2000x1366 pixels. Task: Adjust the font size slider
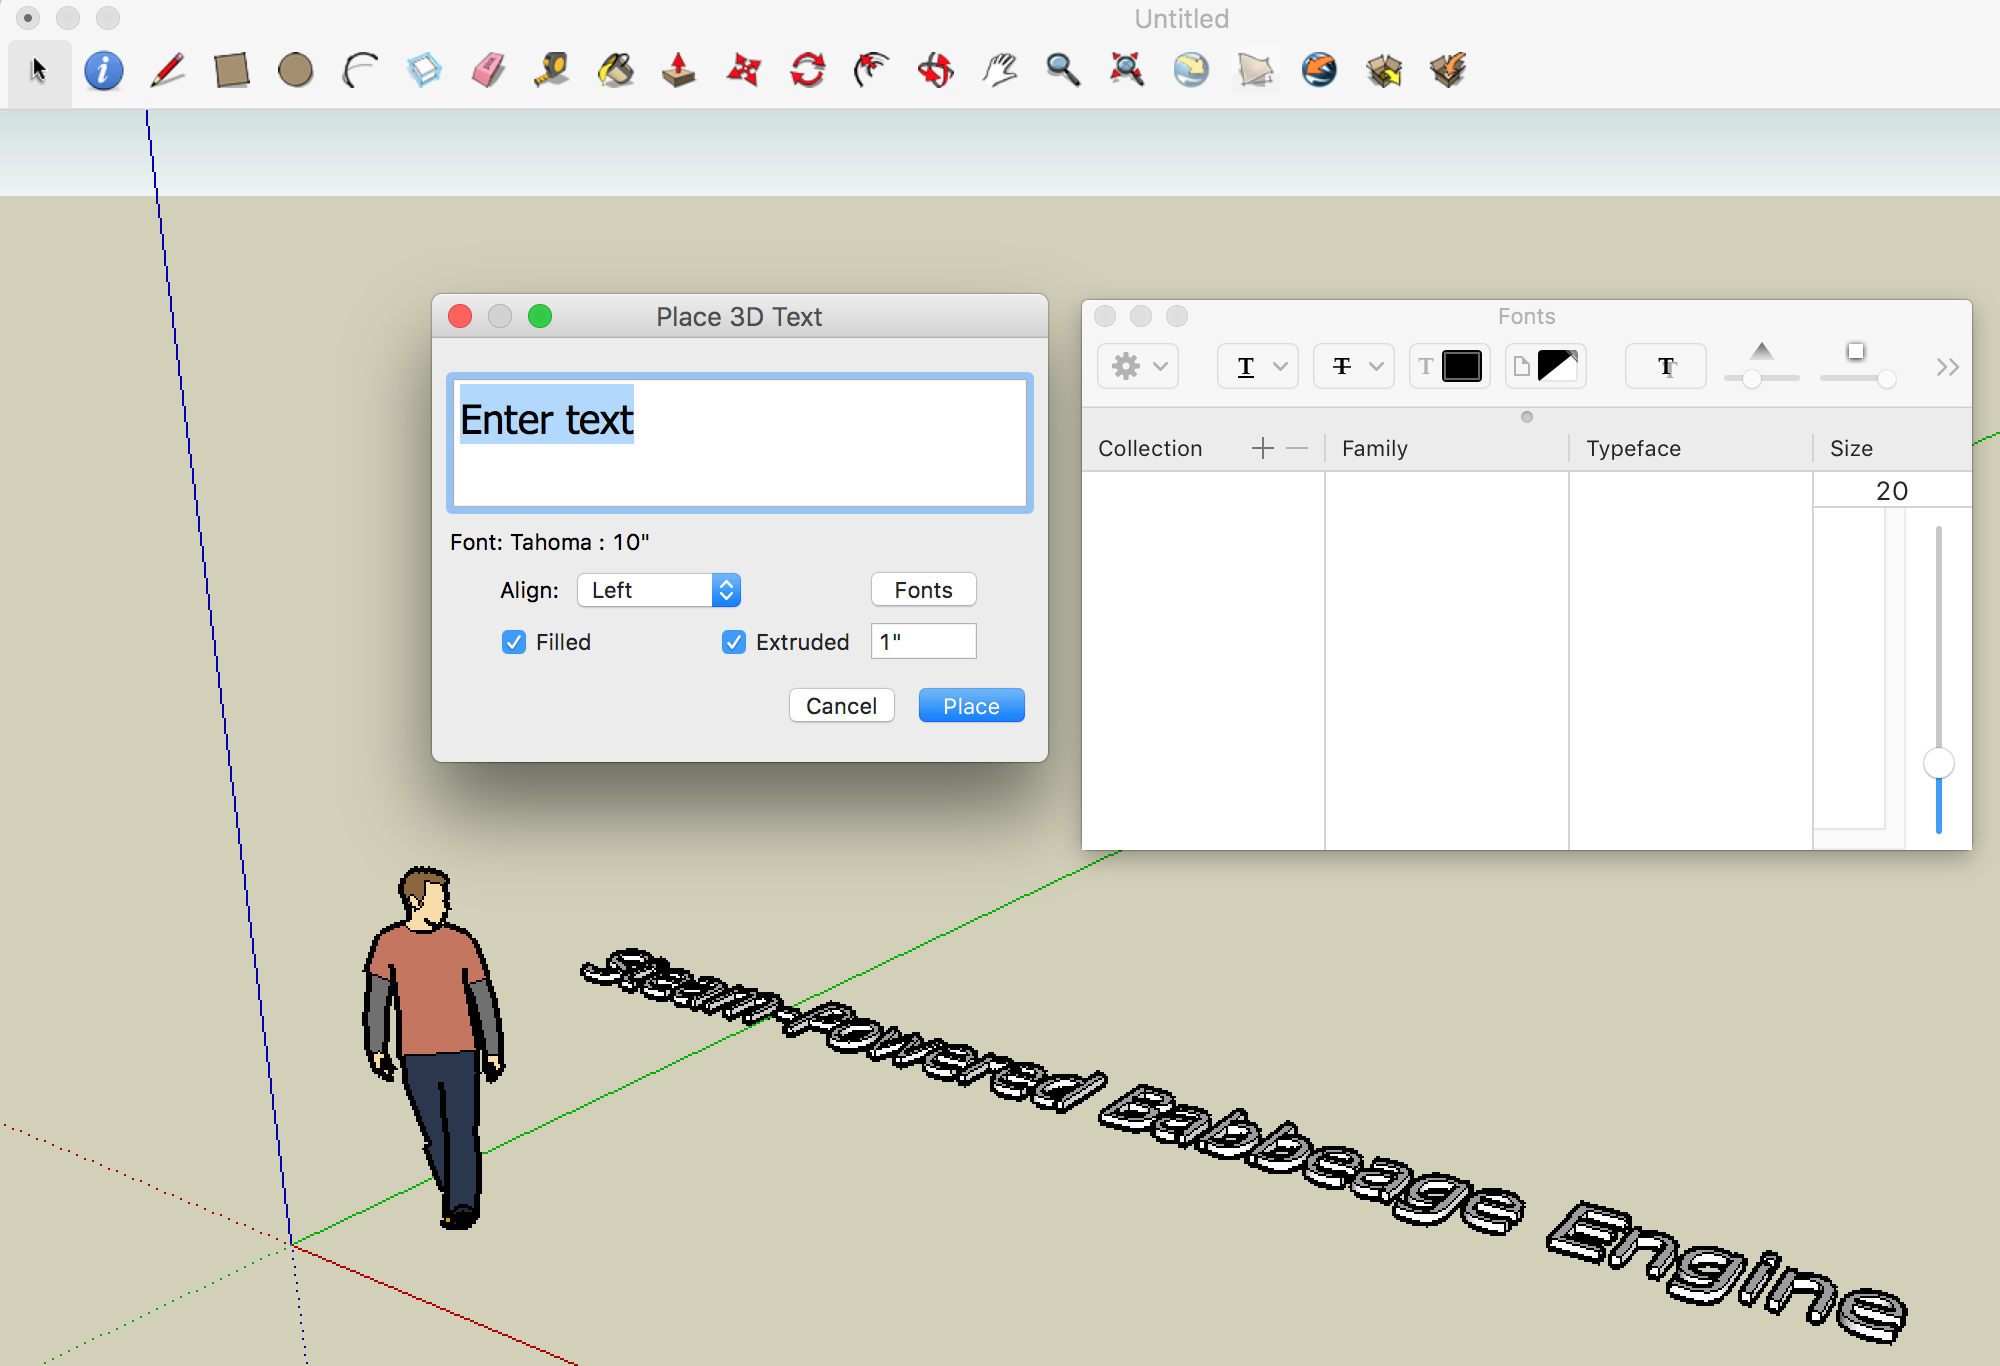1938,763
